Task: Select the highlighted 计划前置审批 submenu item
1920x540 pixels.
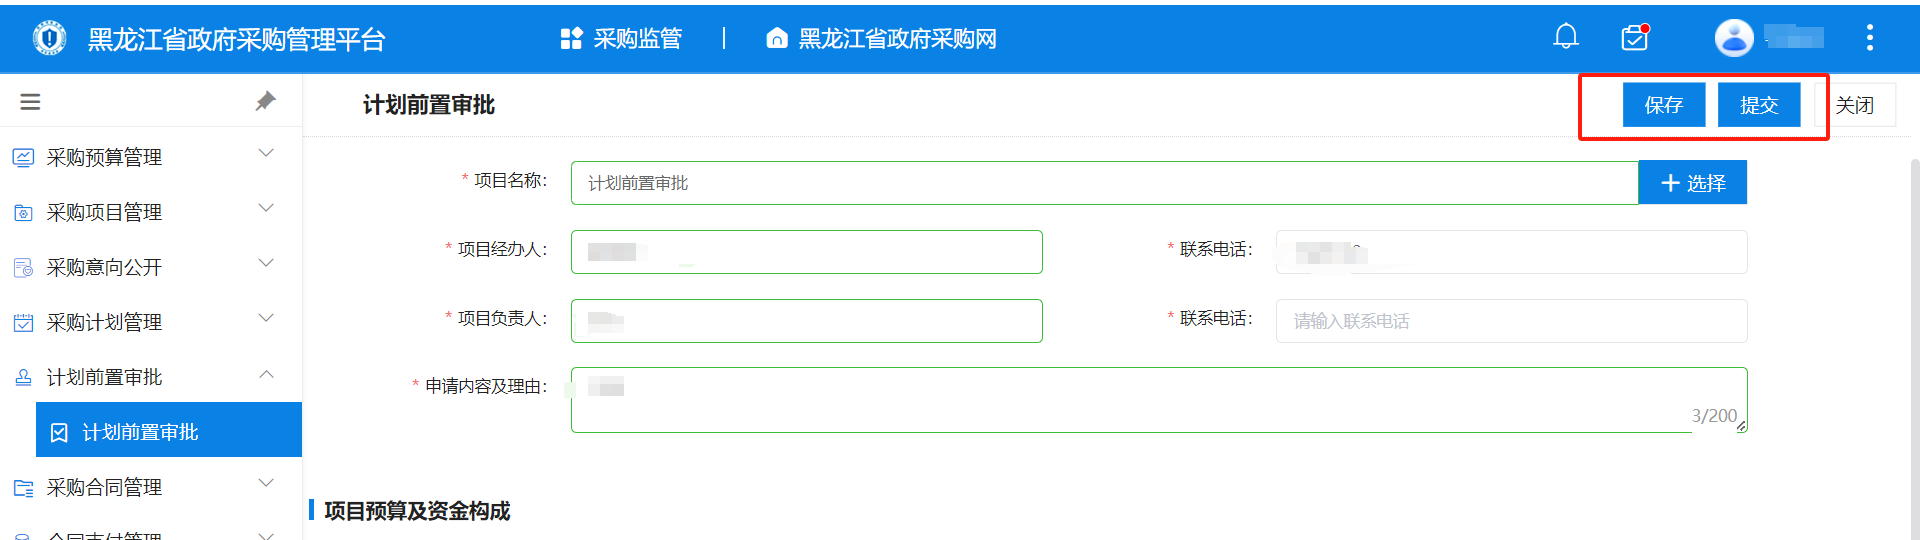Action: pos(169,430)
